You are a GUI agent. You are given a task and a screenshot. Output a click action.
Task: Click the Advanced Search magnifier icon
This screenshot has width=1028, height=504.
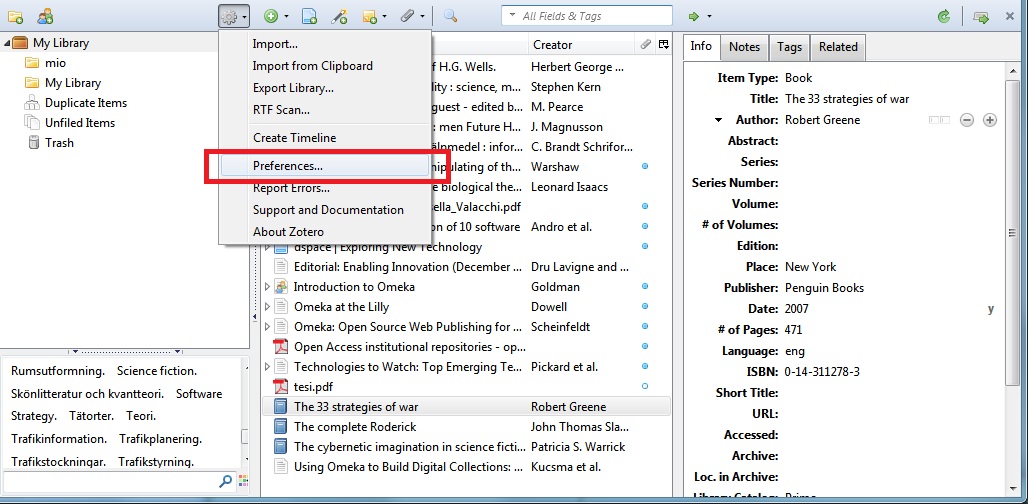[450, 16]
